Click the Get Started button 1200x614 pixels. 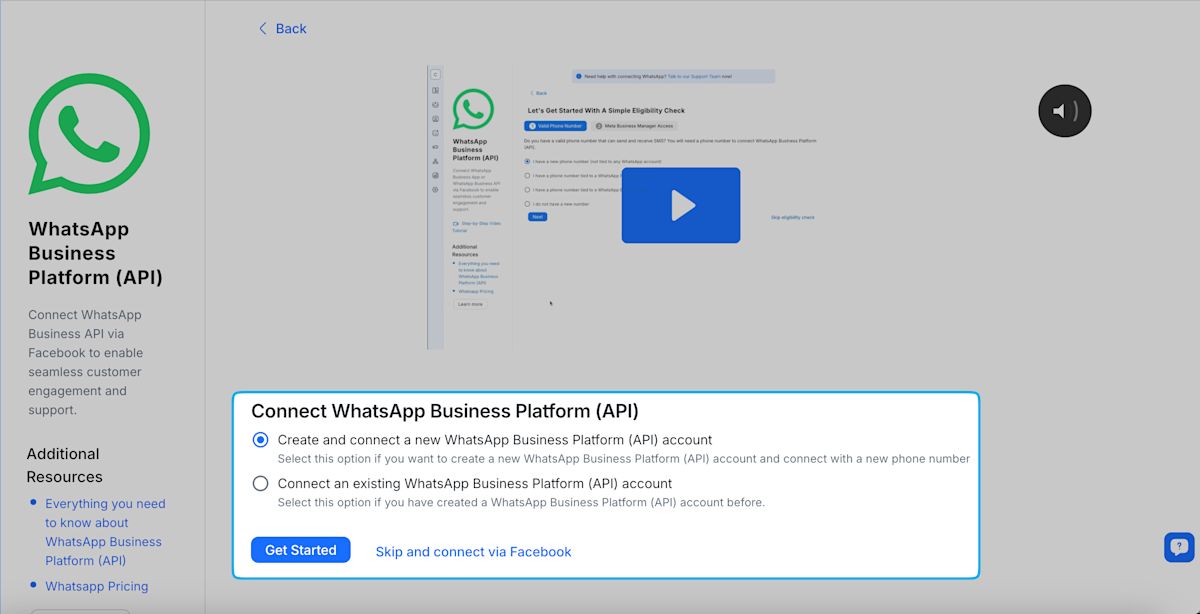pyautogui.click(x=300, y=549)
